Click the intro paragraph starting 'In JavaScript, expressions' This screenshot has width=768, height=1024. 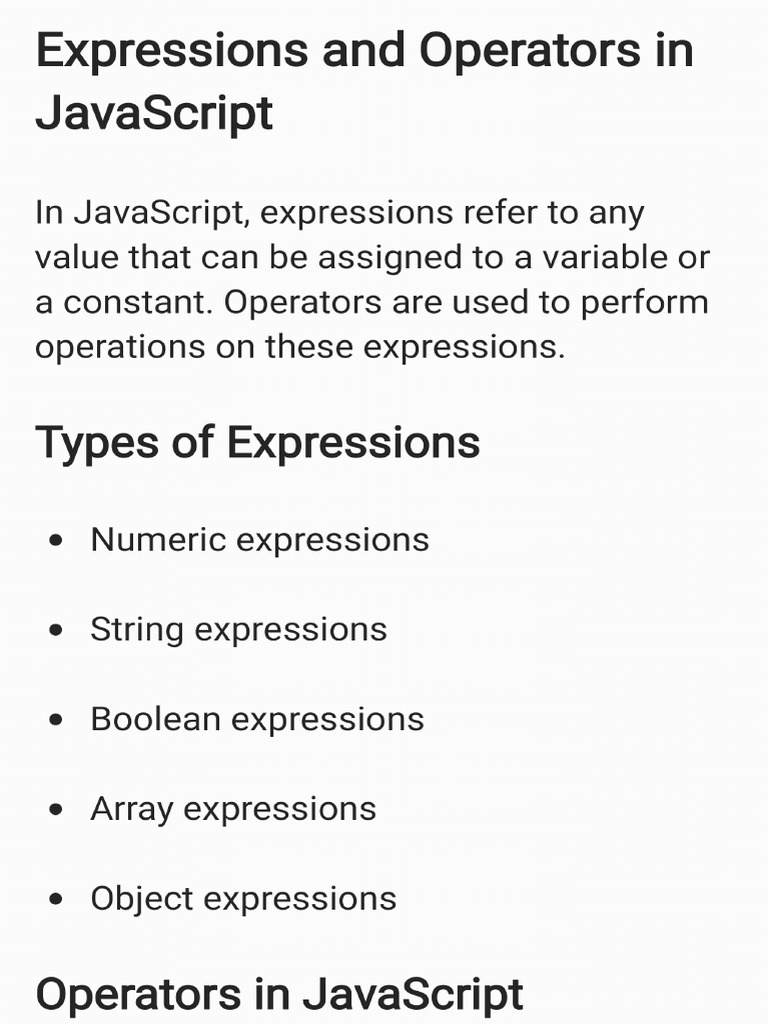click(372, 280)
